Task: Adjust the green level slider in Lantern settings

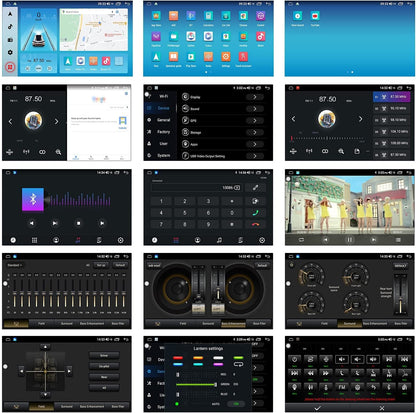Action: pyautogui.click(x=197, y=384)
